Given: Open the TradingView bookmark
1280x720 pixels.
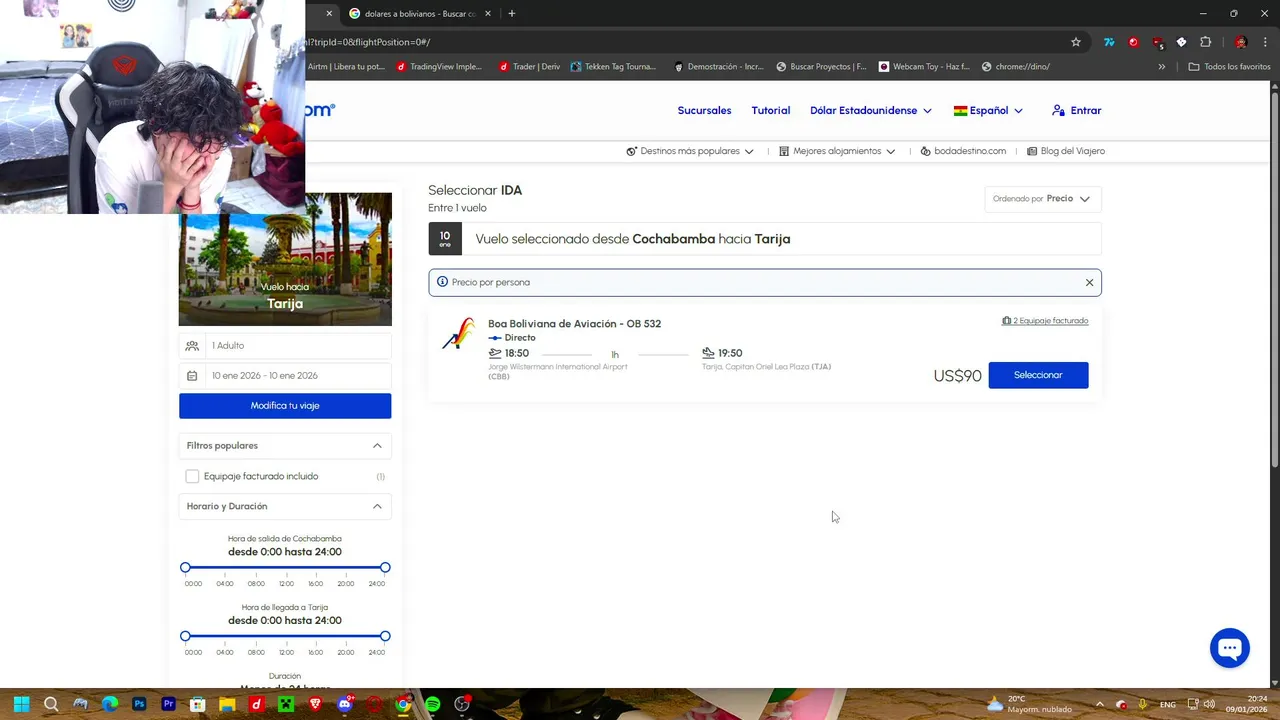Looking at the screenshot, I should coord(438,67).
